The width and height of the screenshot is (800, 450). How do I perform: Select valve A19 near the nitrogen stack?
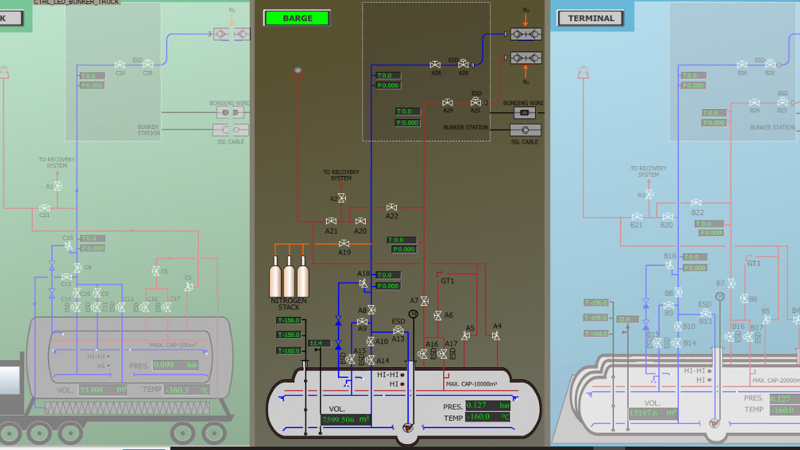tap(344, 243)
